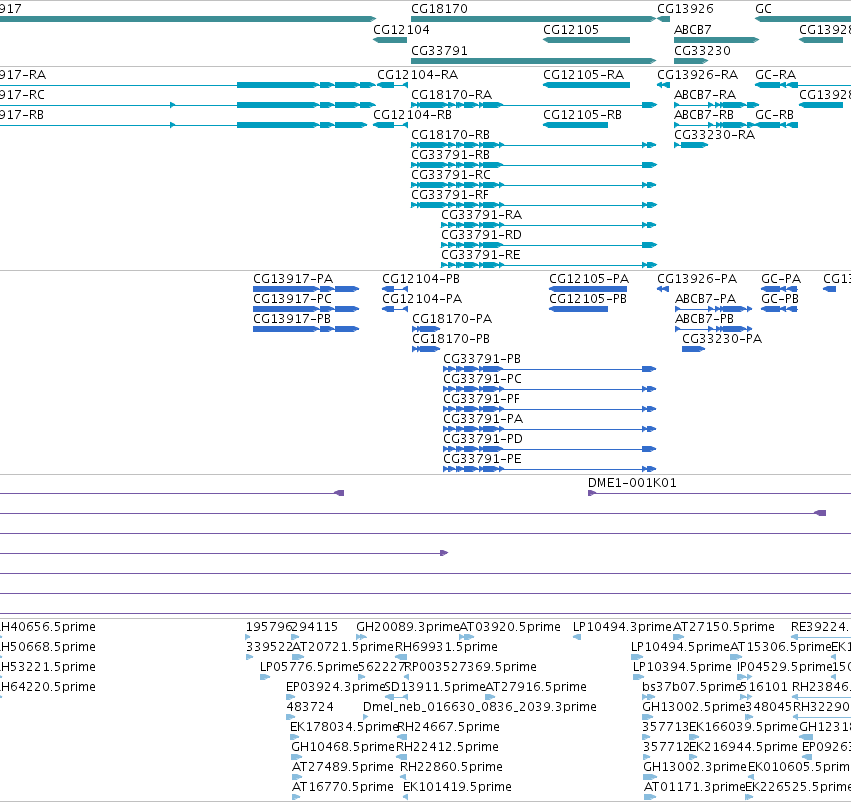Click protein CG12105-PB label
Screen dimensions: 851x802
pyautogui.click(x=588, y=298)
